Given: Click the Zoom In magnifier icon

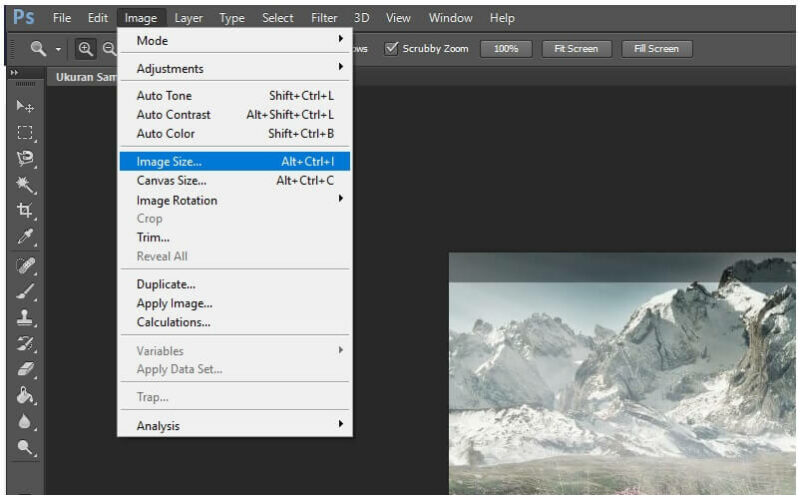Looking at the screenshot, I should point(85,49).
